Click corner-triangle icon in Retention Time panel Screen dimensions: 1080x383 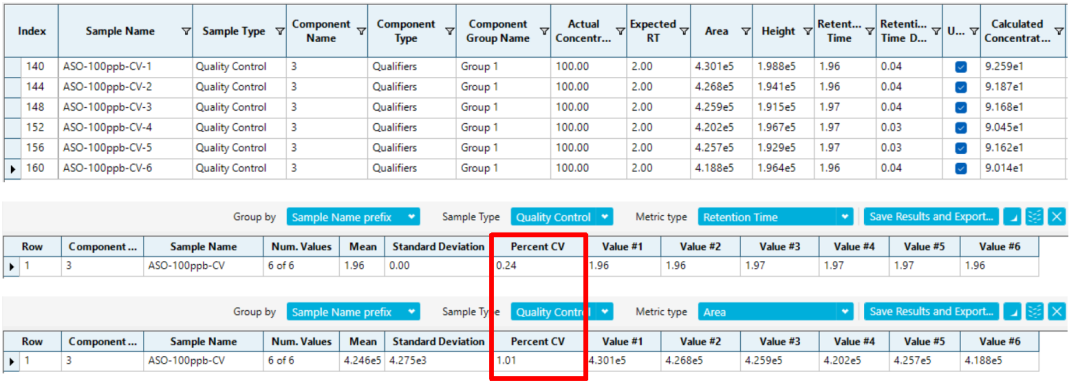click(1012, 216)
